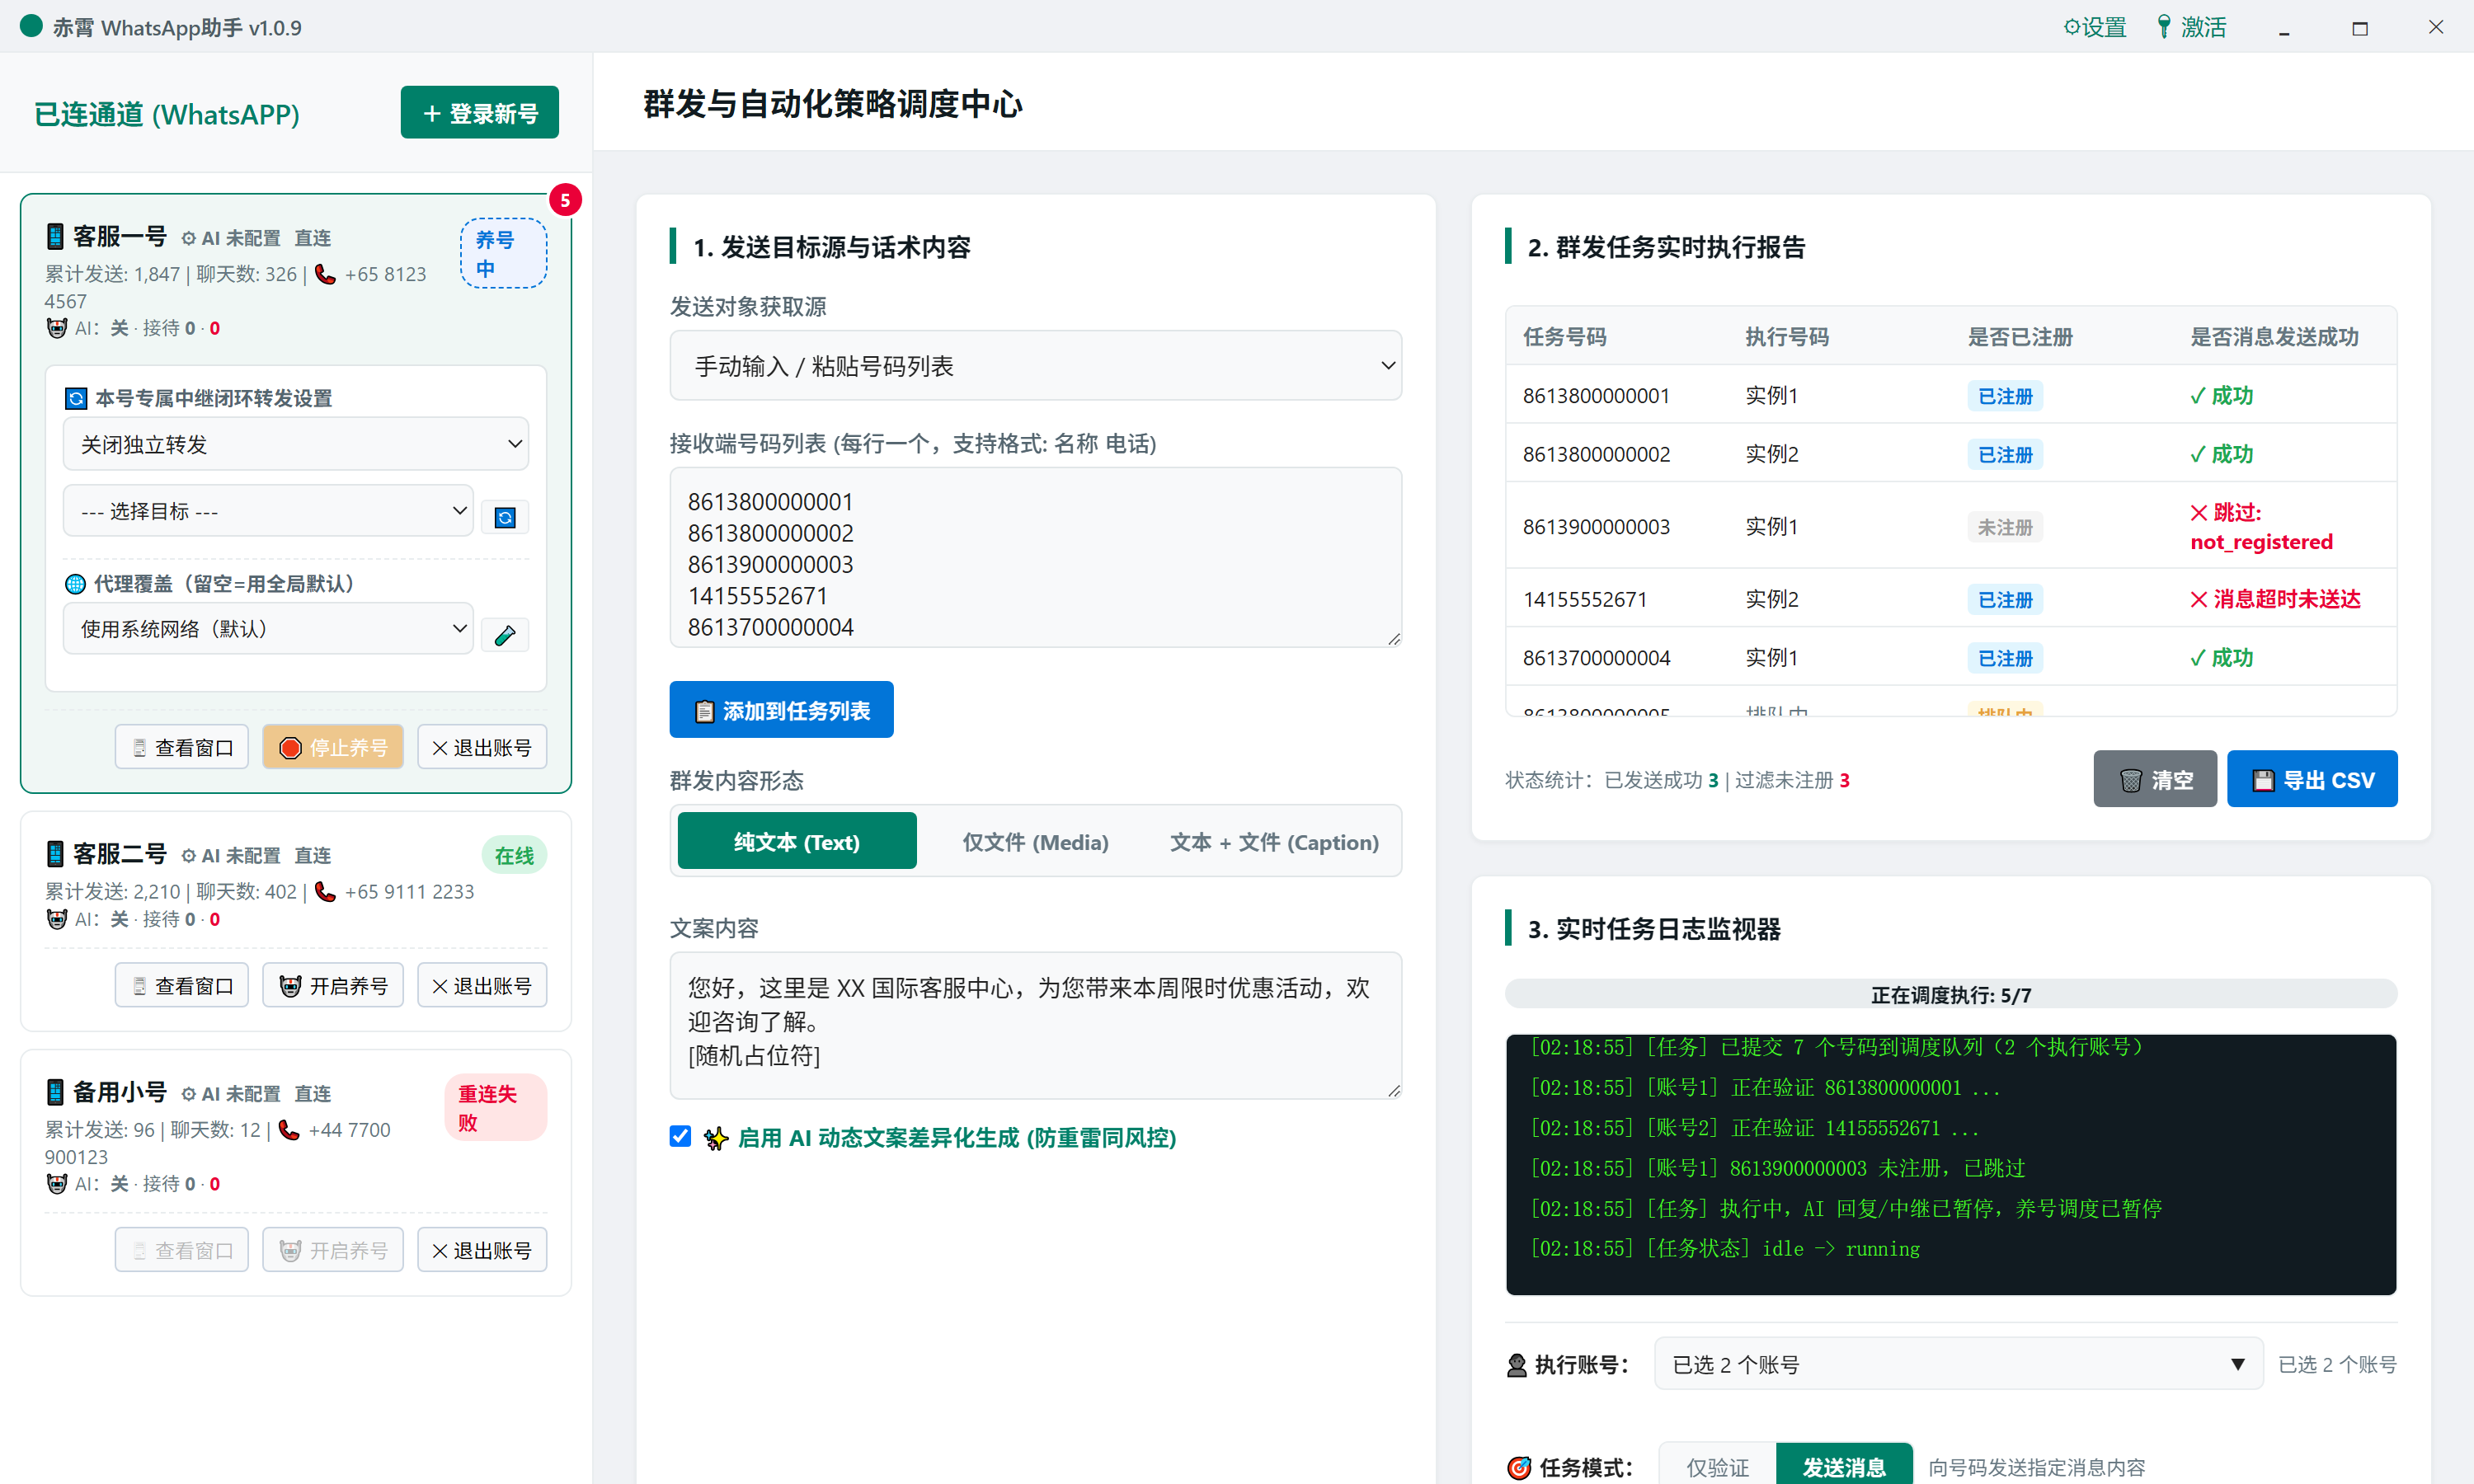The image size is (2474, 1484).
Task: Click the relay forwarding settings icon
Action: click(76, 398)
